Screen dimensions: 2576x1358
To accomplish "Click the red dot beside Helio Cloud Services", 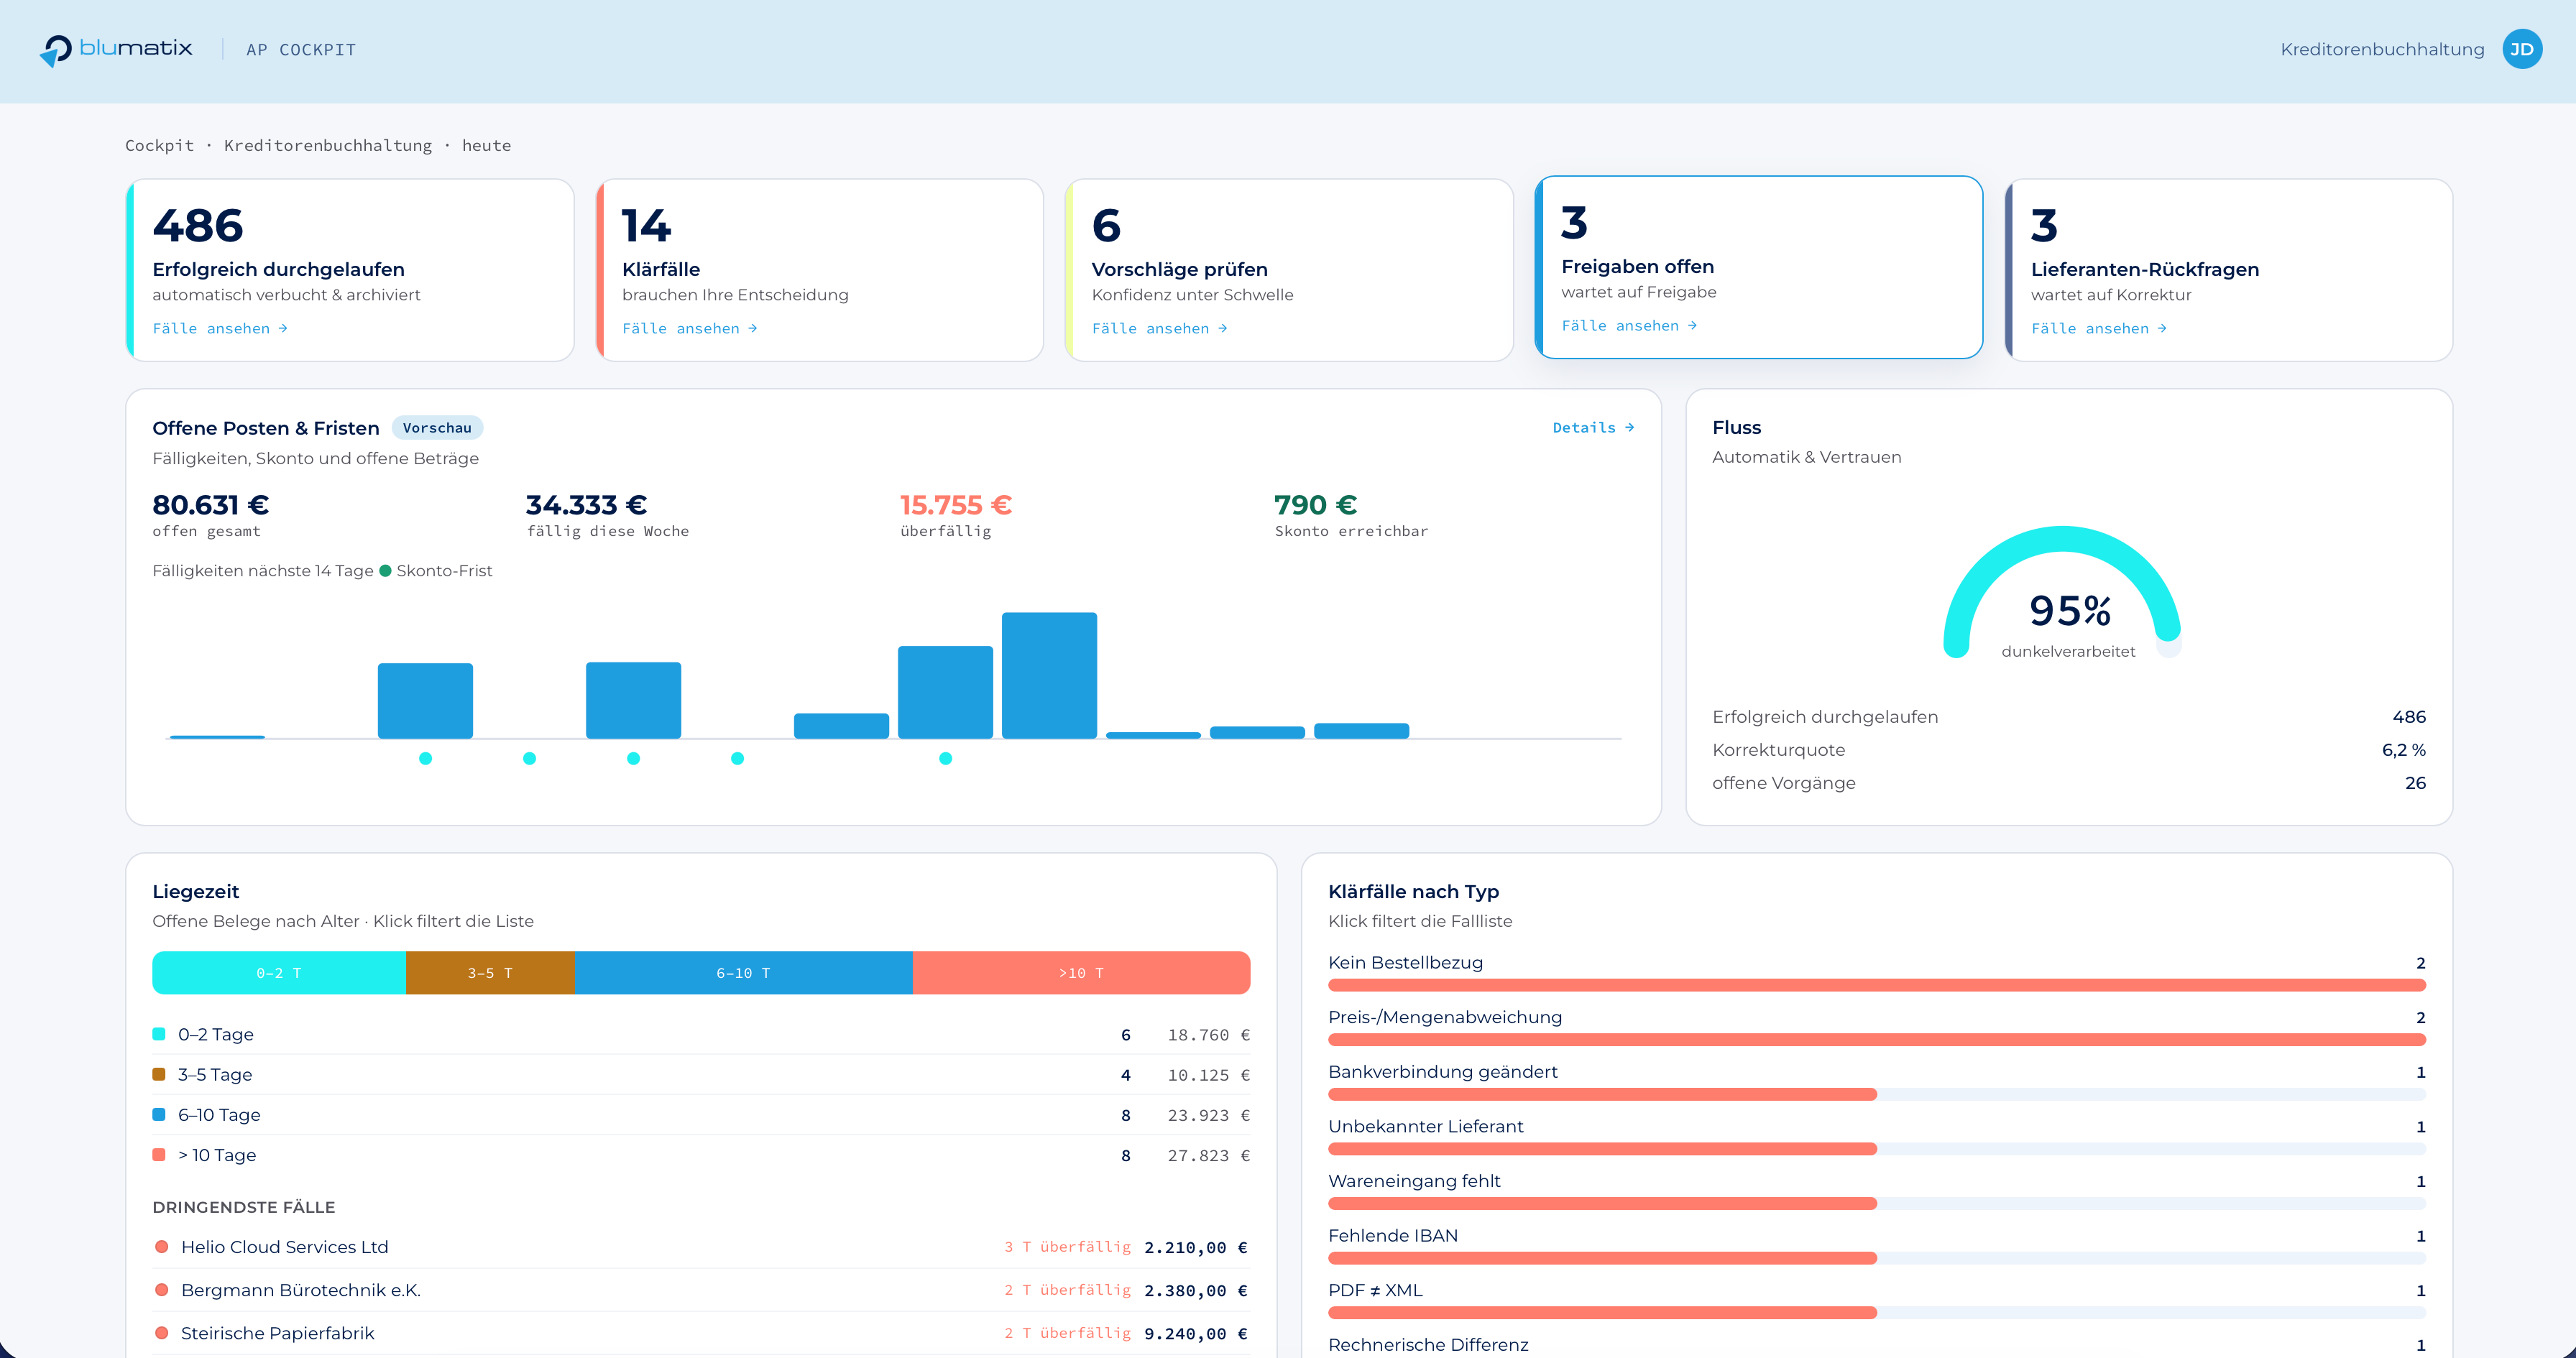I will point(161,1247).
